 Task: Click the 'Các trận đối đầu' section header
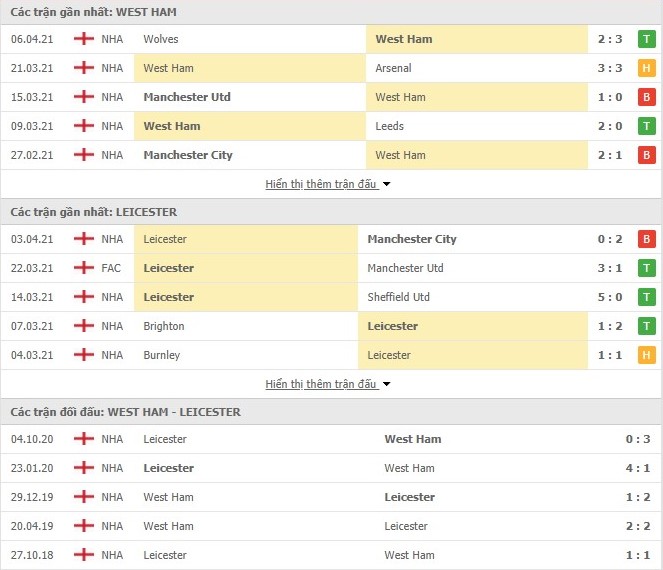click(x=126, y=412)
